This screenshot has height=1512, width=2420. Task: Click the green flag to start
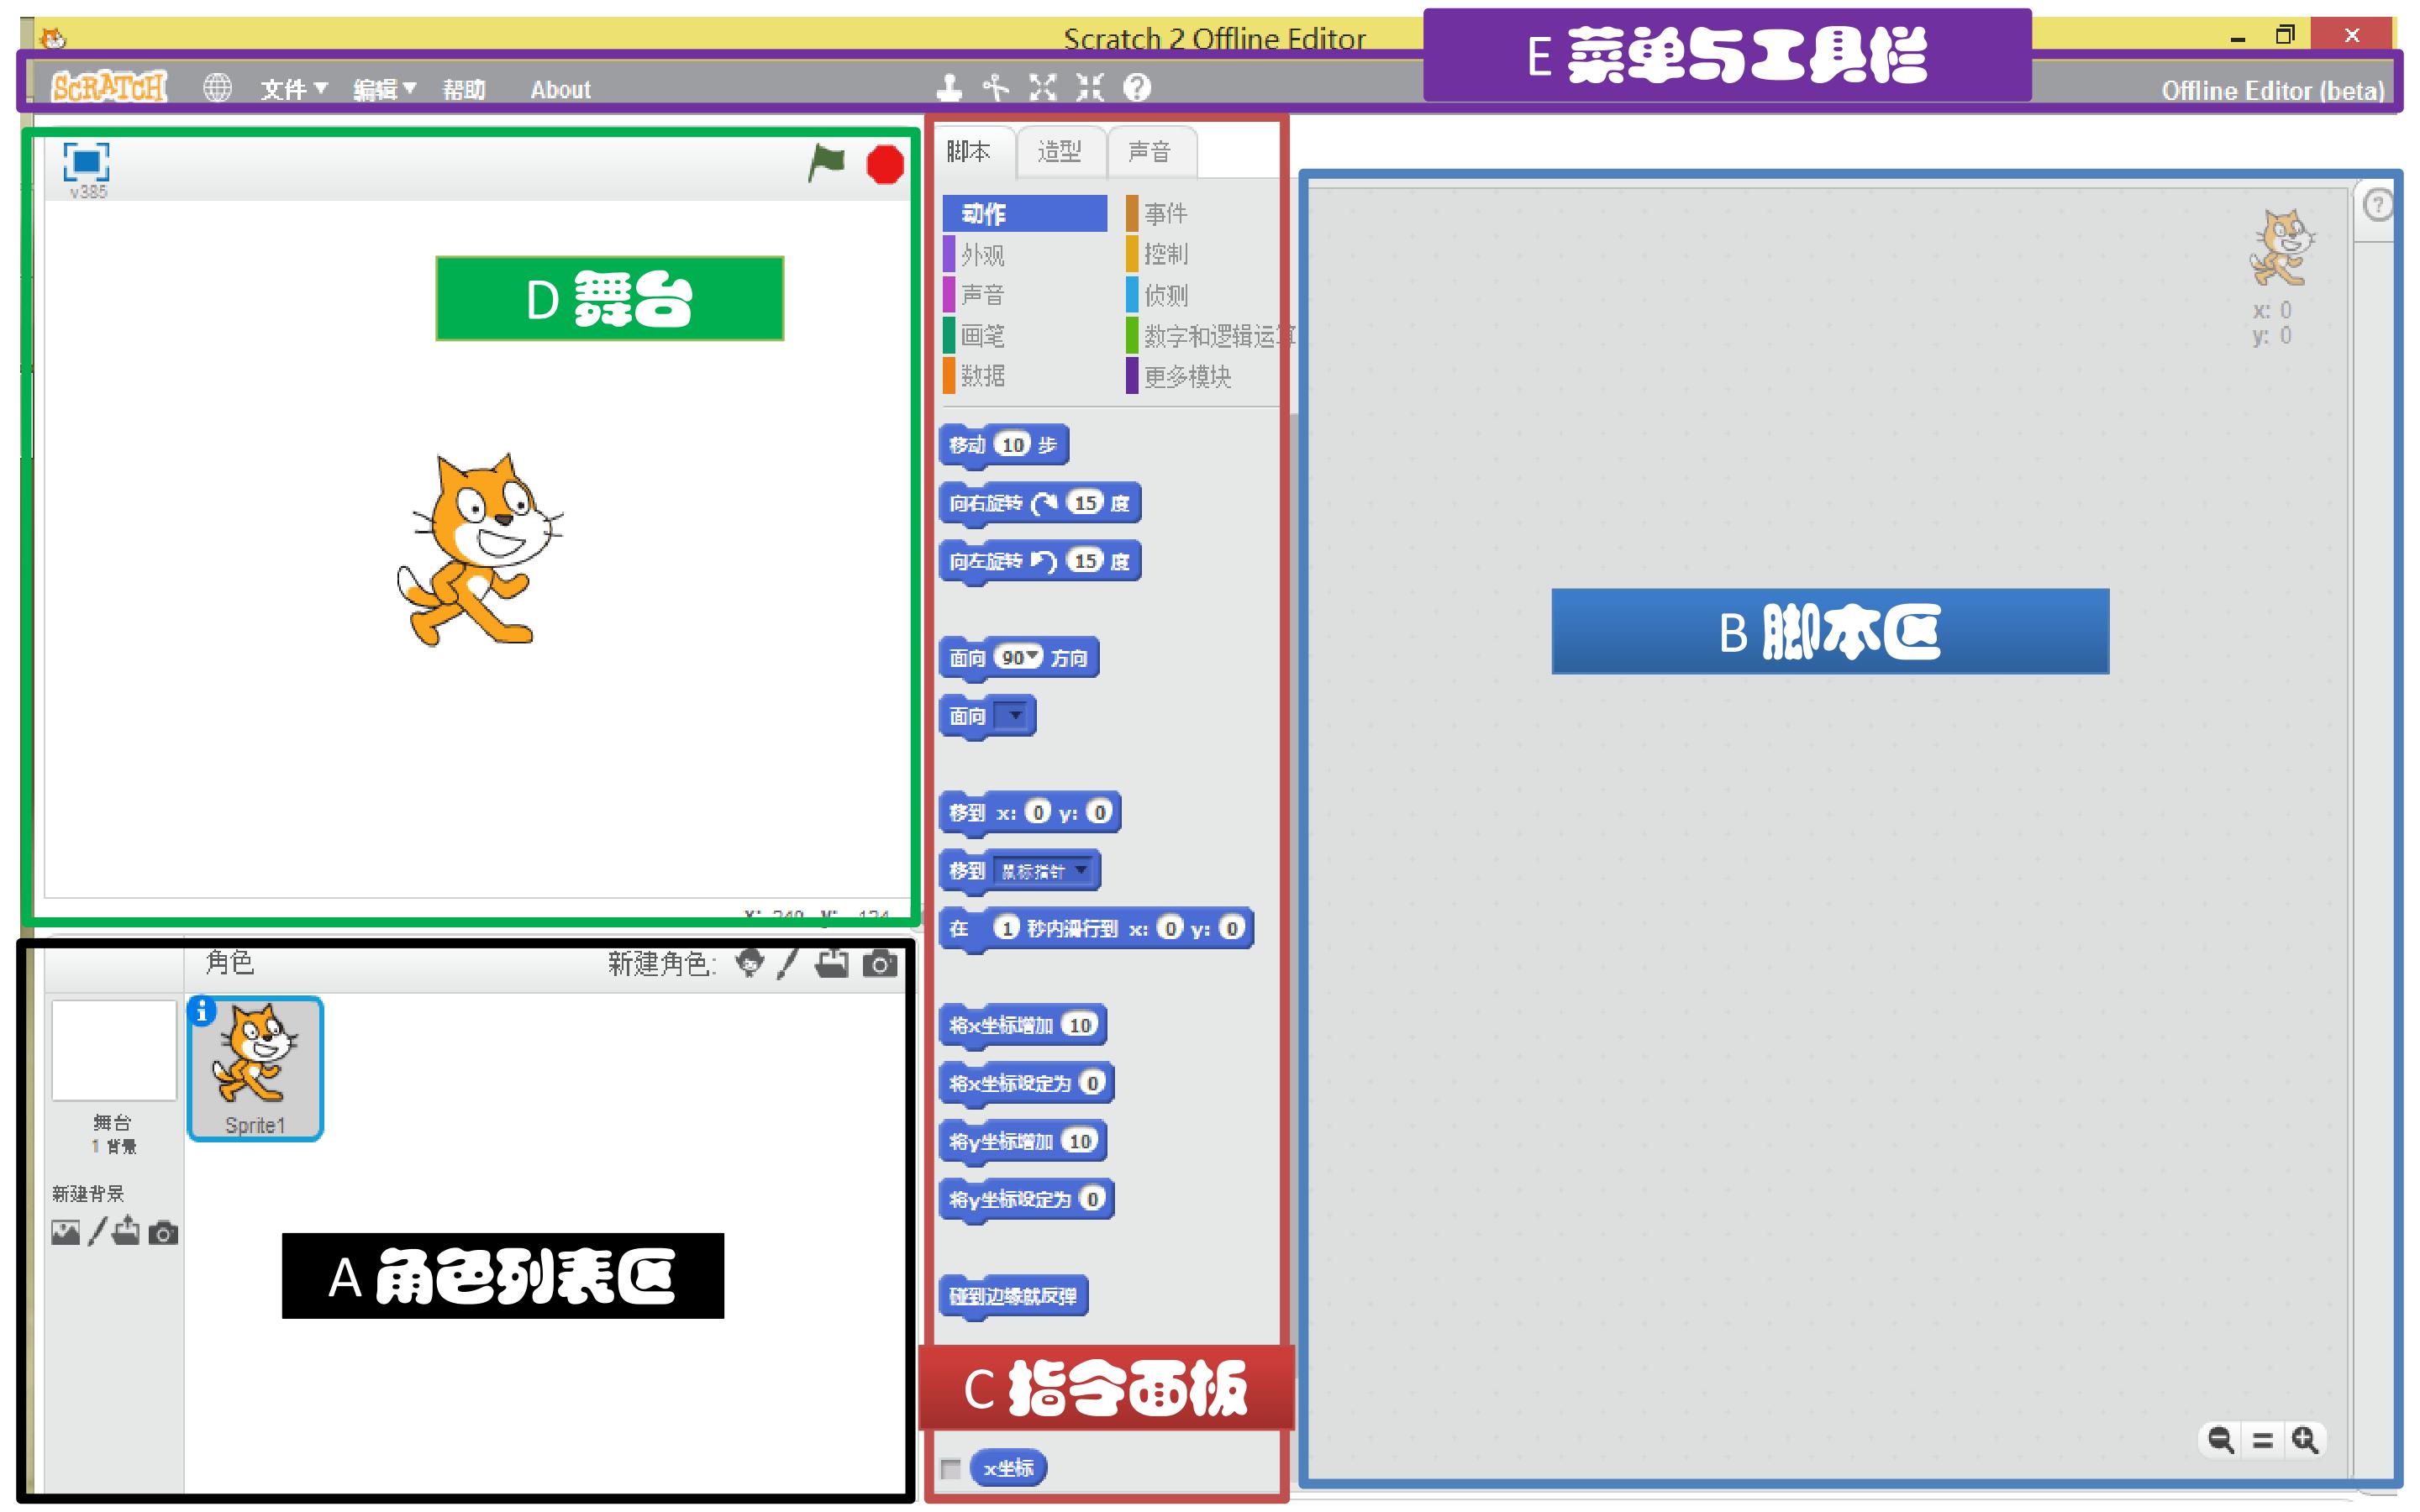(x=826, y=163)
